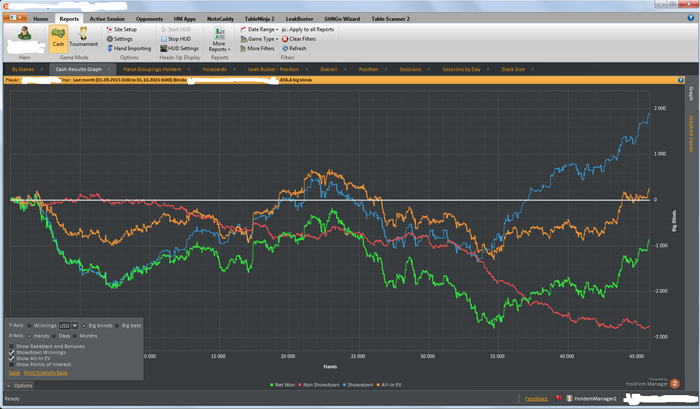
Task: Close the Holecards report tab
Action: pos(234,69)
